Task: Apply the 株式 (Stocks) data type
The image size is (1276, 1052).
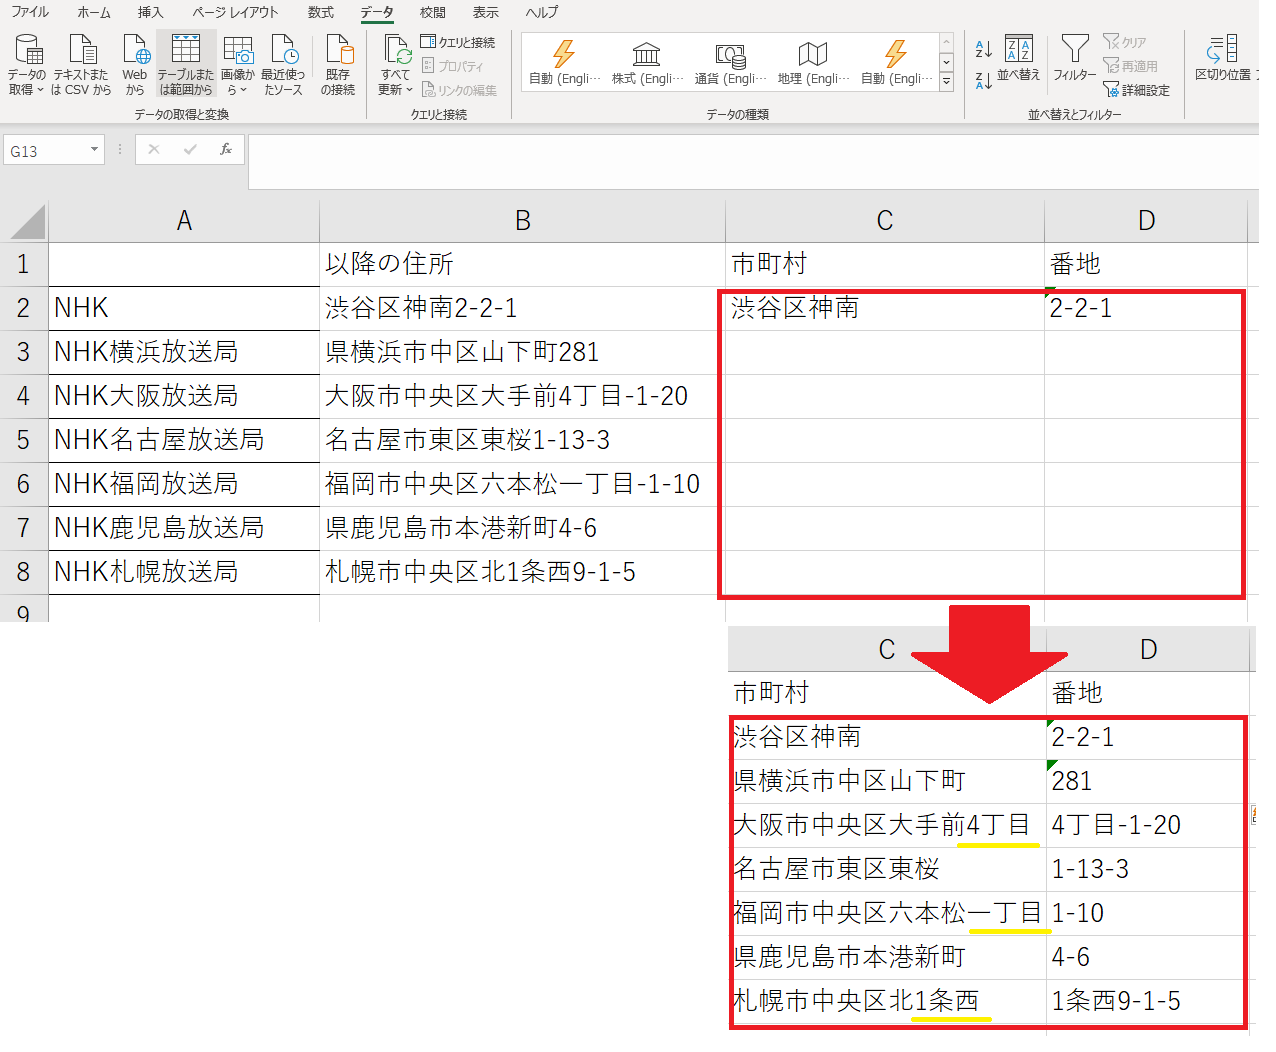Action: coord(647,63)
